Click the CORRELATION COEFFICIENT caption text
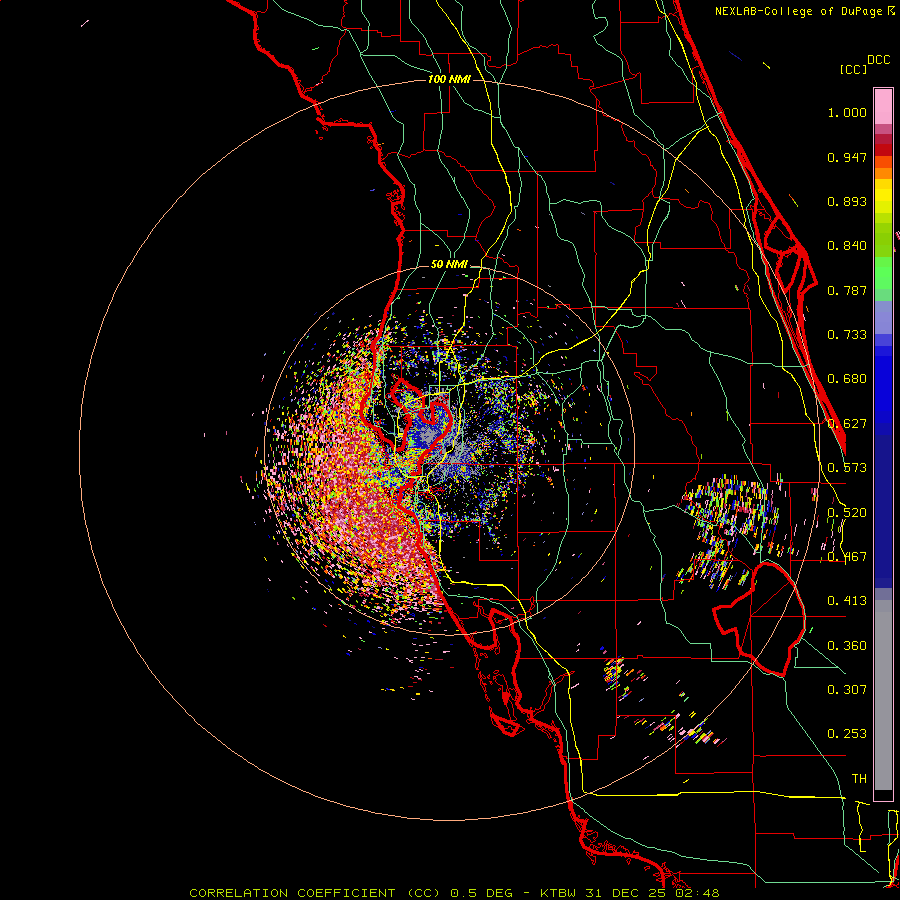900x900 pixels. point(292,893)
